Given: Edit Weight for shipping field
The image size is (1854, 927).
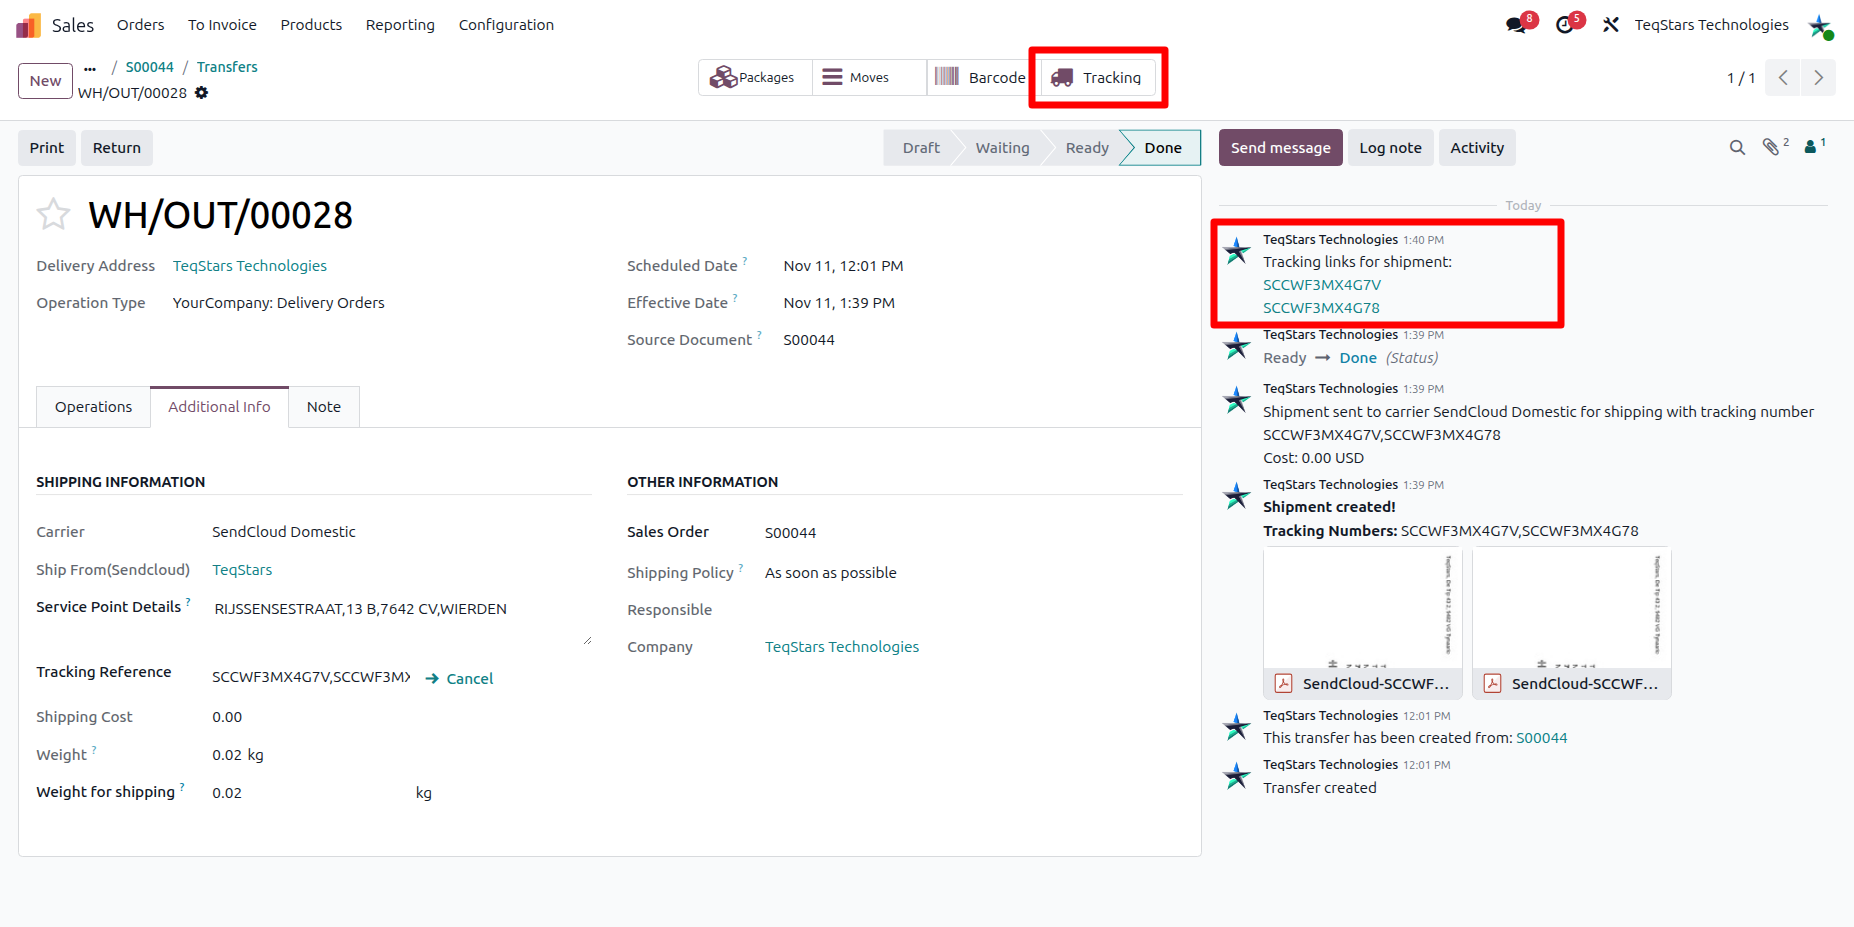Looking at the screenshot, I should (310, 793).
